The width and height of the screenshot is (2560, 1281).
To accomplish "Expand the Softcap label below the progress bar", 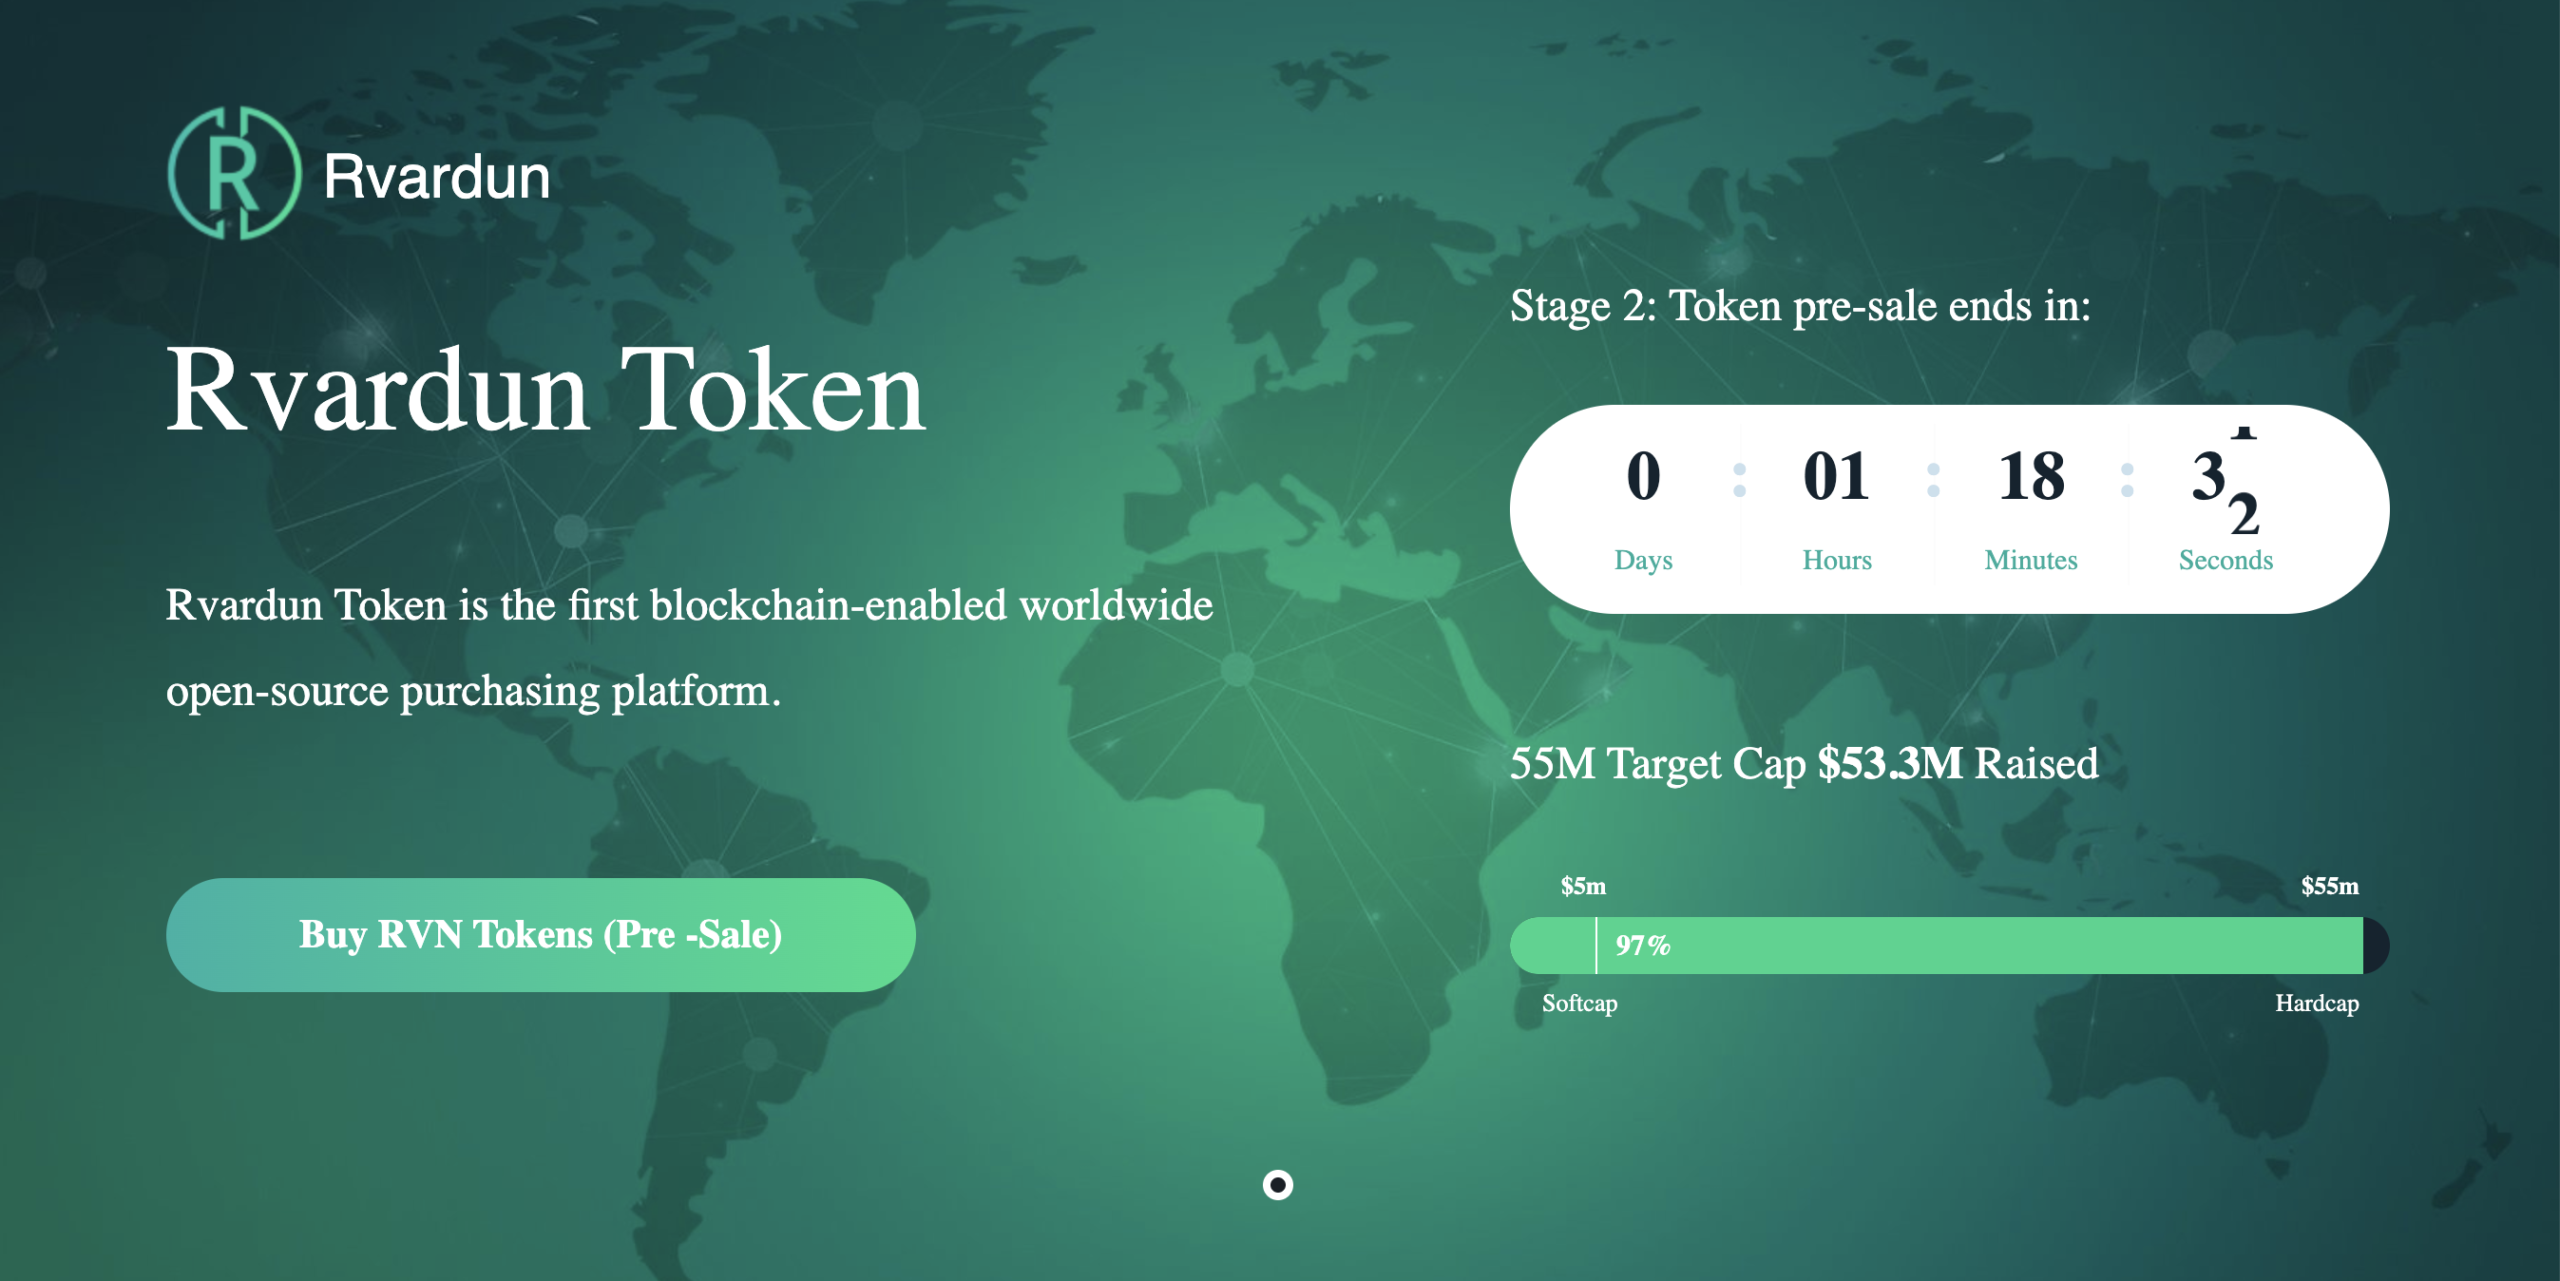I will point(1578,1005).
